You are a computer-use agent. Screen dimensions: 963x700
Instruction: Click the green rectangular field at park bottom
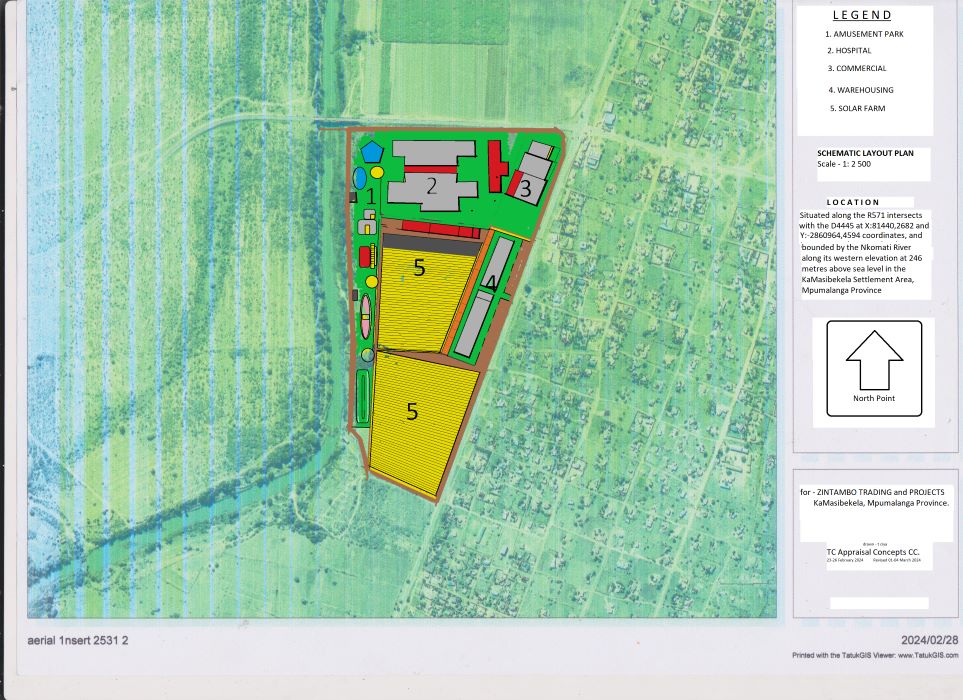click(x=363, y=396)
